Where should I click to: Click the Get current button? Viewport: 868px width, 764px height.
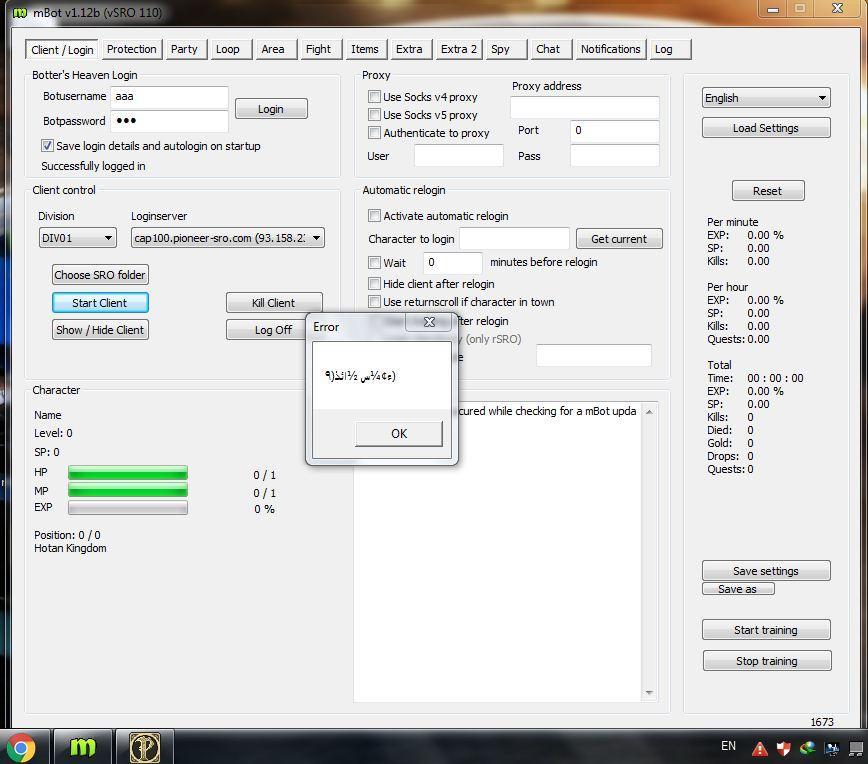[619, 239]
